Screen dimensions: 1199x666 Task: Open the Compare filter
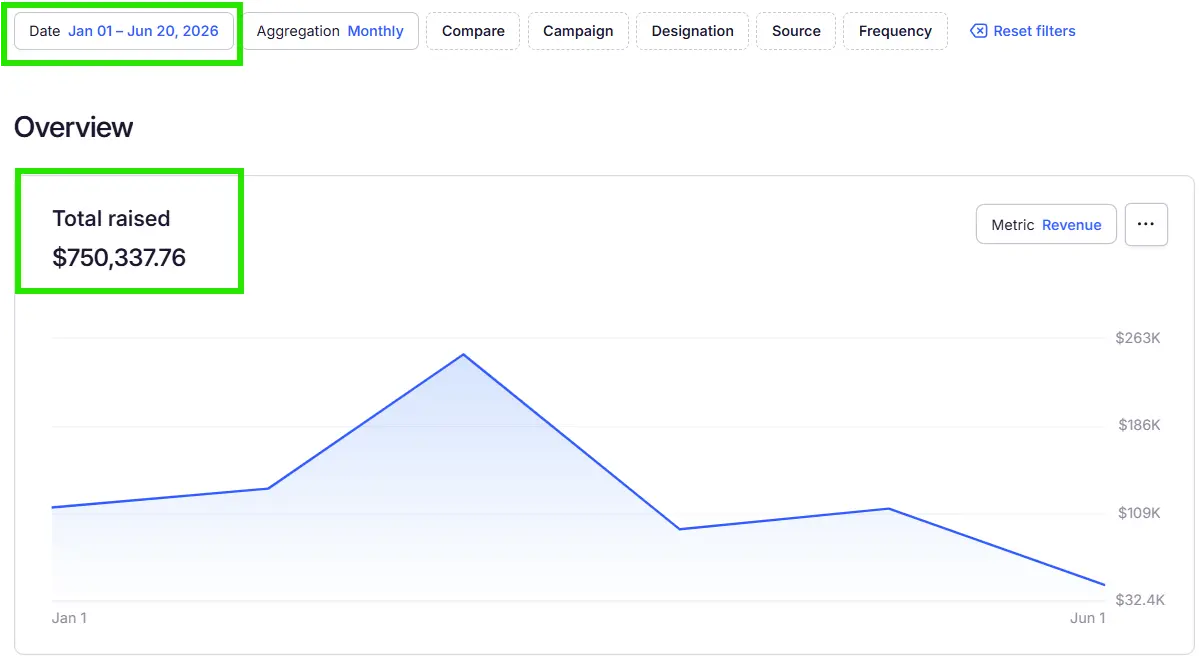pyautogui.click(x=473, y=31)
